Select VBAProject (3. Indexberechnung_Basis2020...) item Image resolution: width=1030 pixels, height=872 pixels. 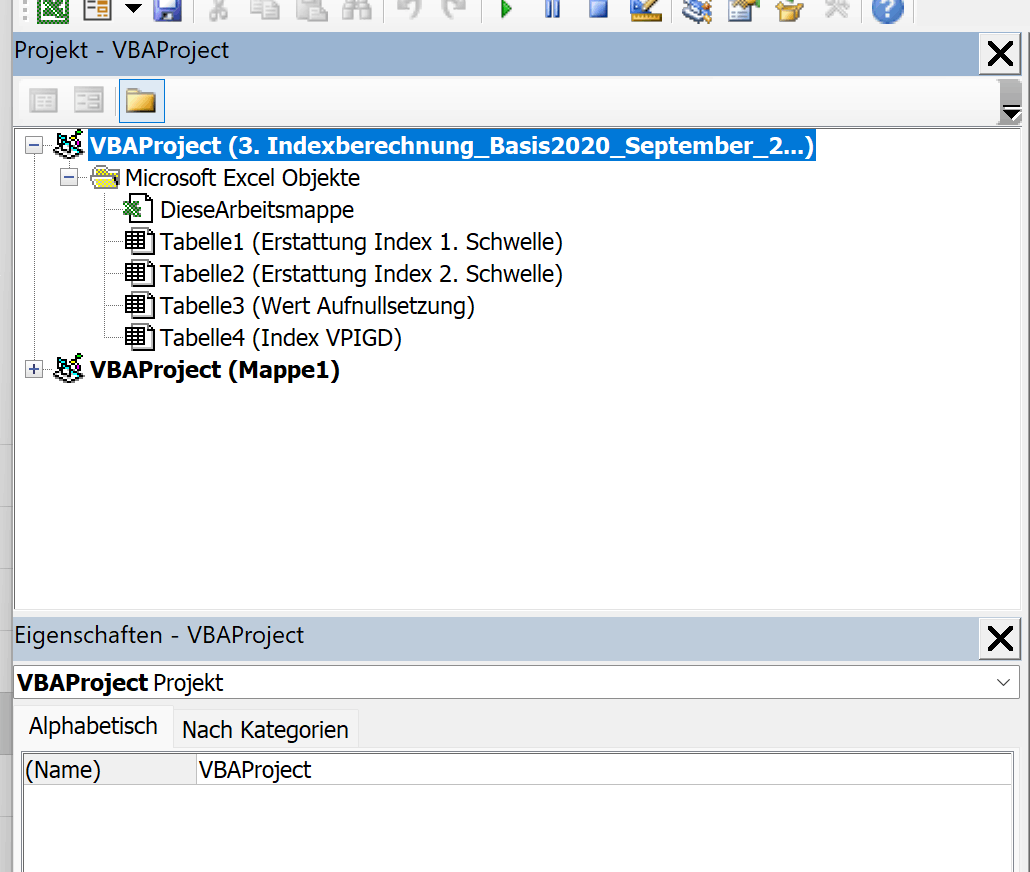pyautogui.click(x=451, y=145)
